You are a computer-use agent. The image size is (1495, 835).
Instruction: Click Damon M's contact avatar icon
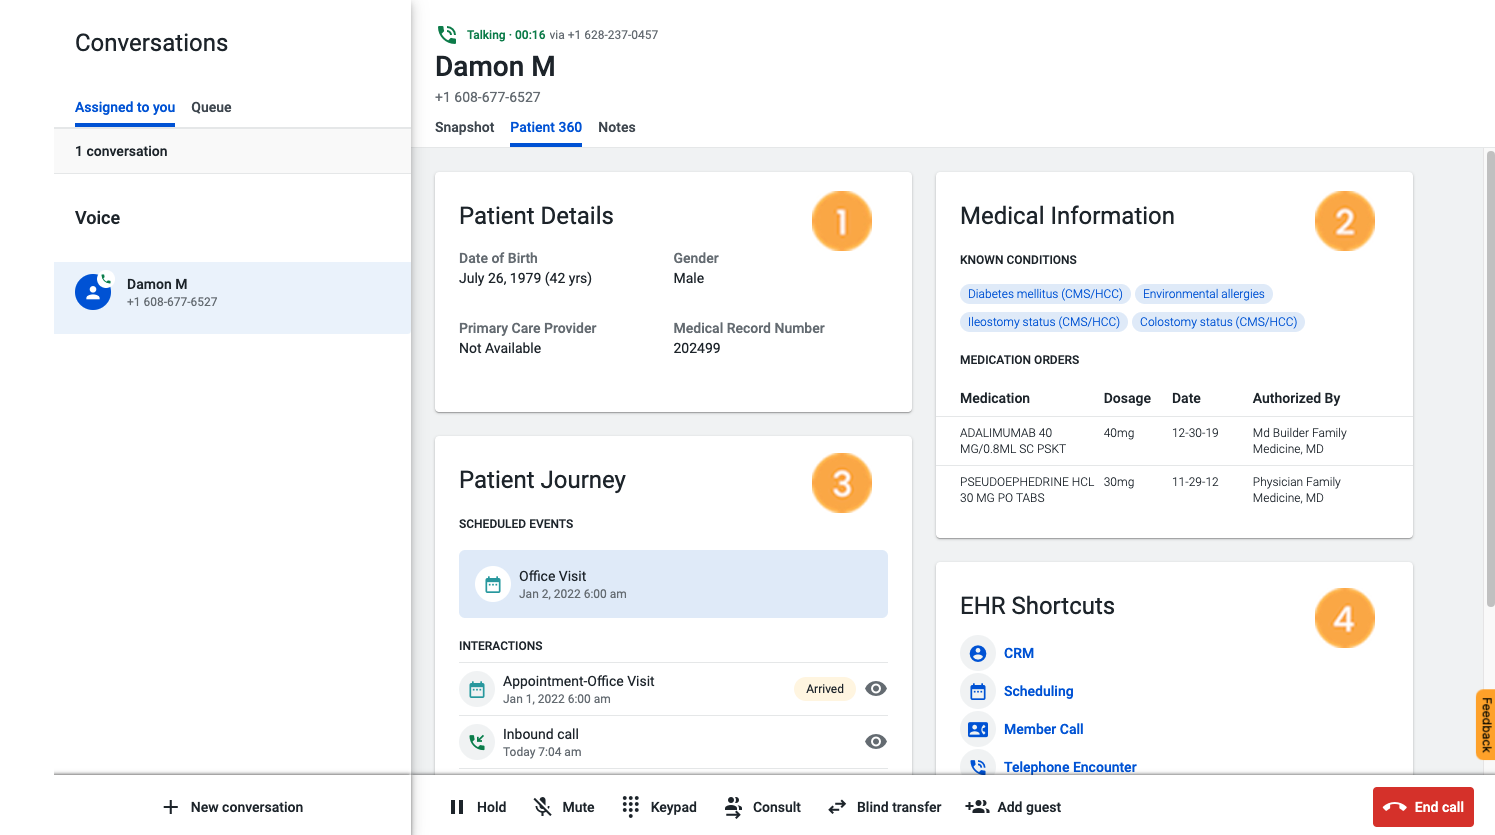pos(93,292)
